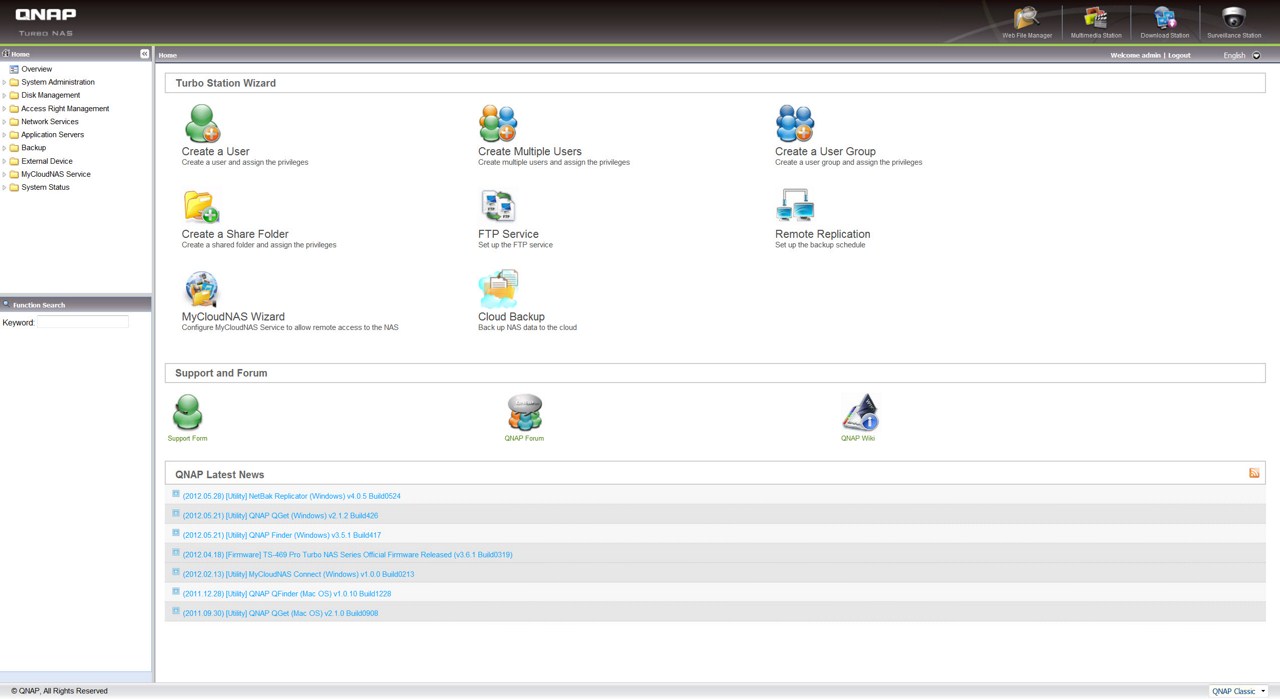This screenshot has height=699, width=1280.
Task: Expand the MyCloudNAS Service tree node
Action: (x=4, y=174)
